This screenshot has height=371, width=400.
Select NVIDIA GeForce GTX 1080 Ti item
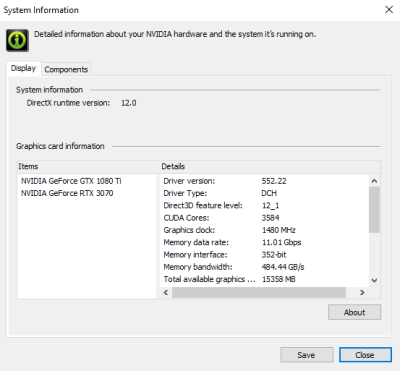[x=71, y=181]
